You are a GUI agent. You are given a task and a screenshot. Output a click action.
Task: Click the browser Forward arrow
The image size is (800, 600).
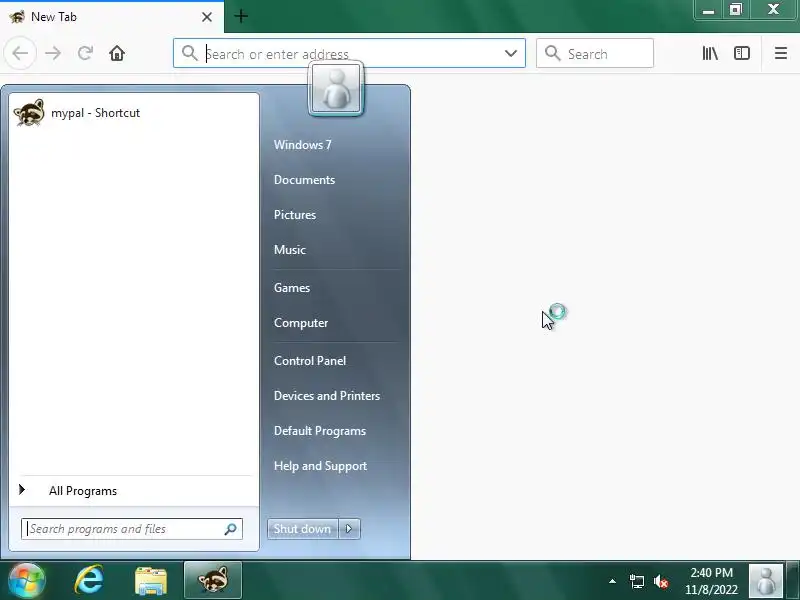point(53,53)
